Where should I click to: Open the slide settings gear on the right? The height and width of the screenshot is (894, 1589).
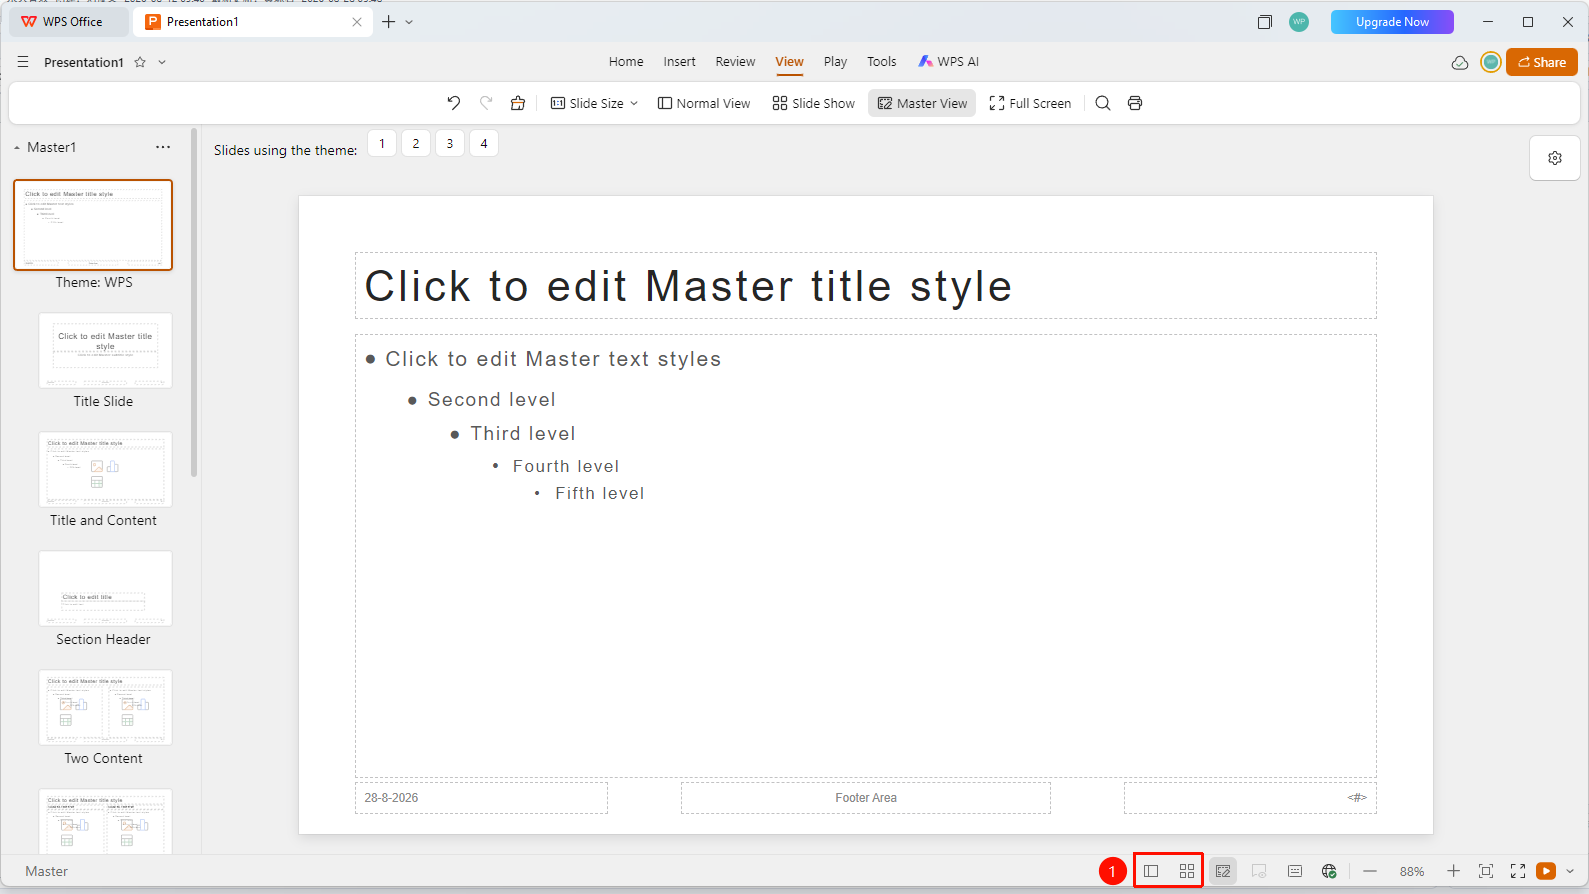1555,158
